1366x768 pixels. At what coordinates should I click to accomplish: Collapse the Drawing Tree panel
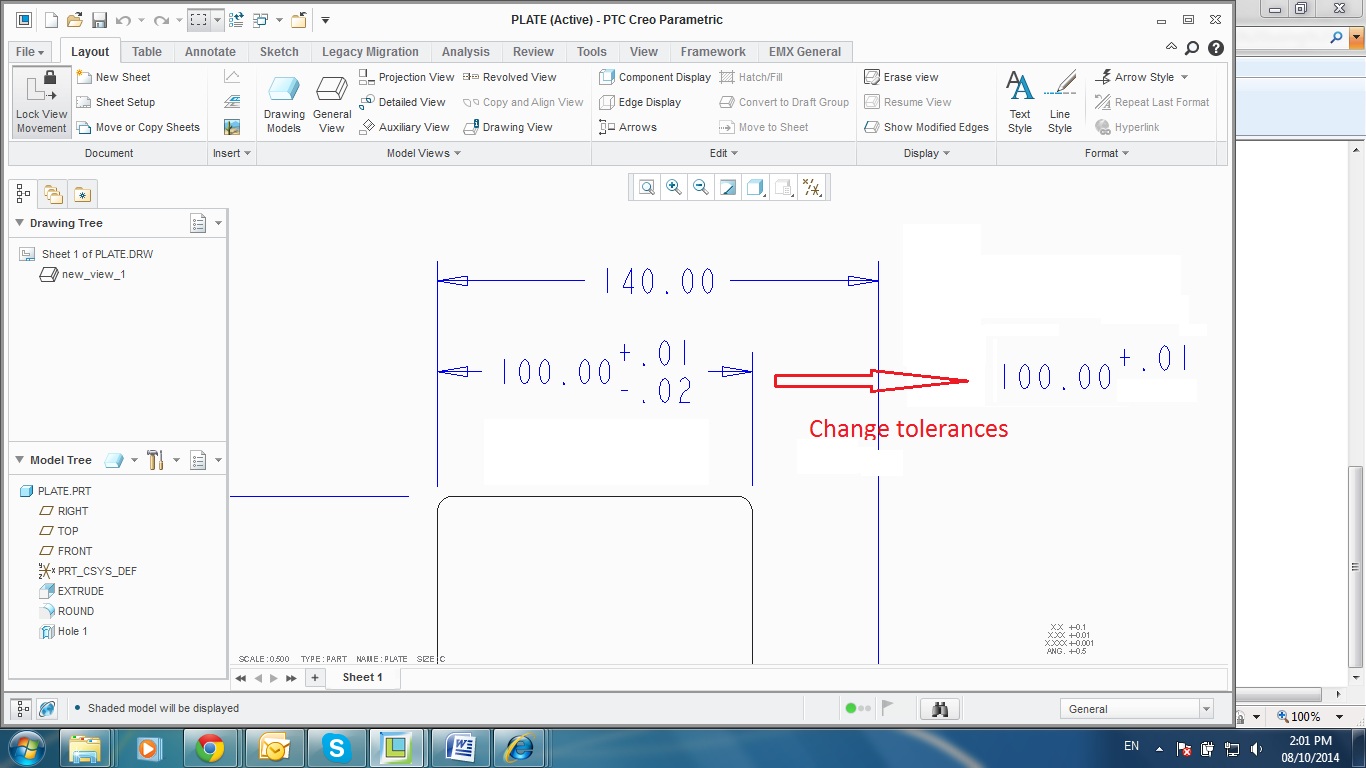[19, 223]
